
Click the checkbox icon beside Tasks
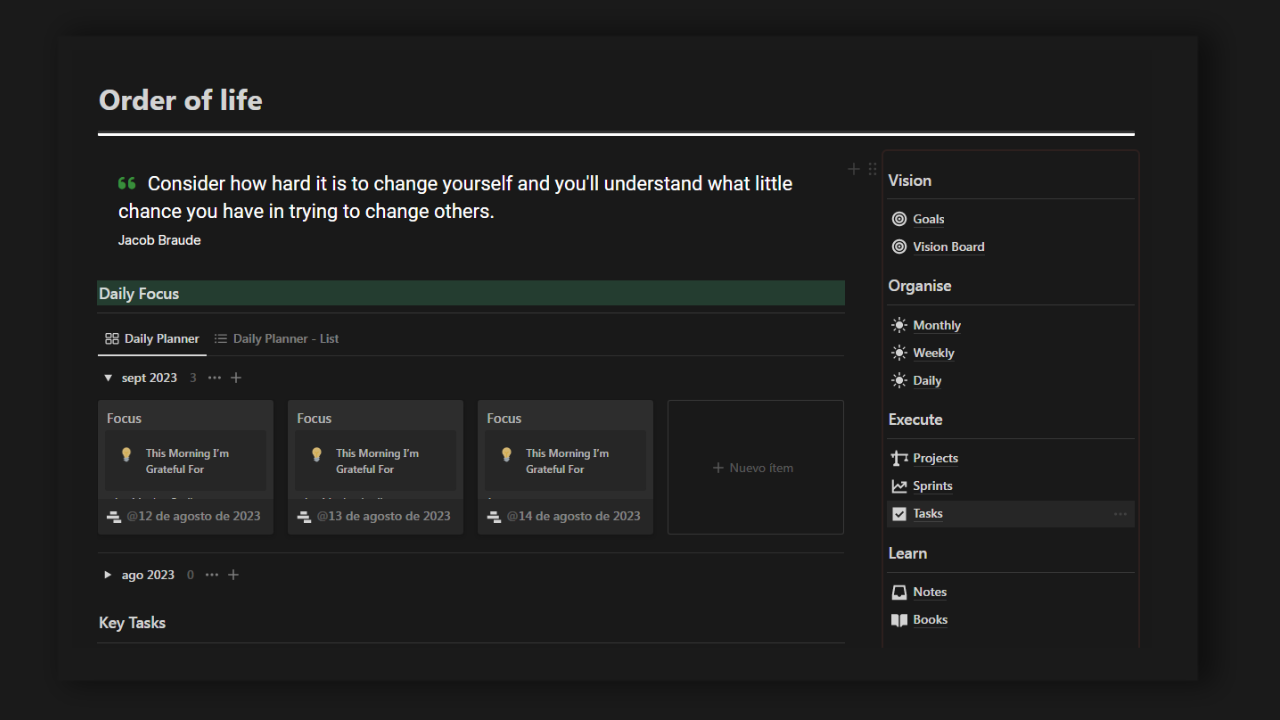[899, 514]
